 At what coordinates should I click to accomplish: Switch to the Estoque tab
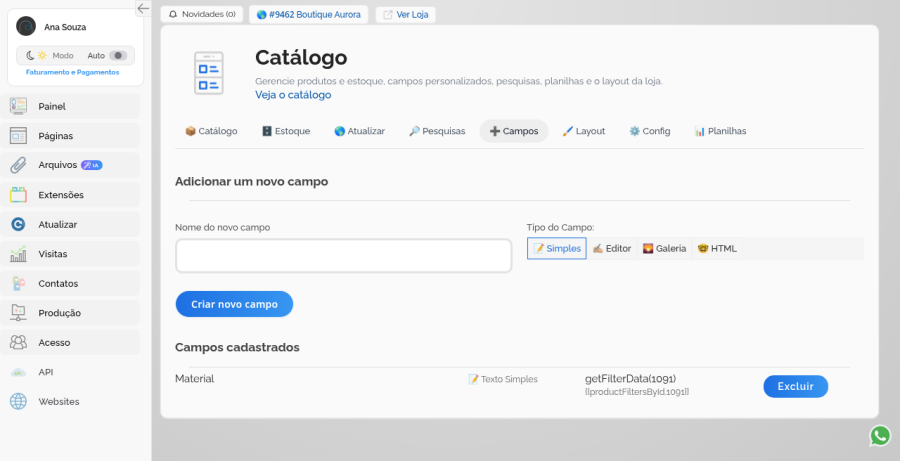[x=286, y=131]
